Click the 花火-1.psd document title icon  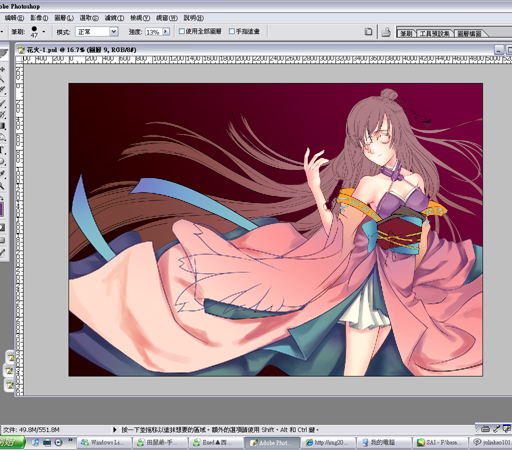click(22, 50)
